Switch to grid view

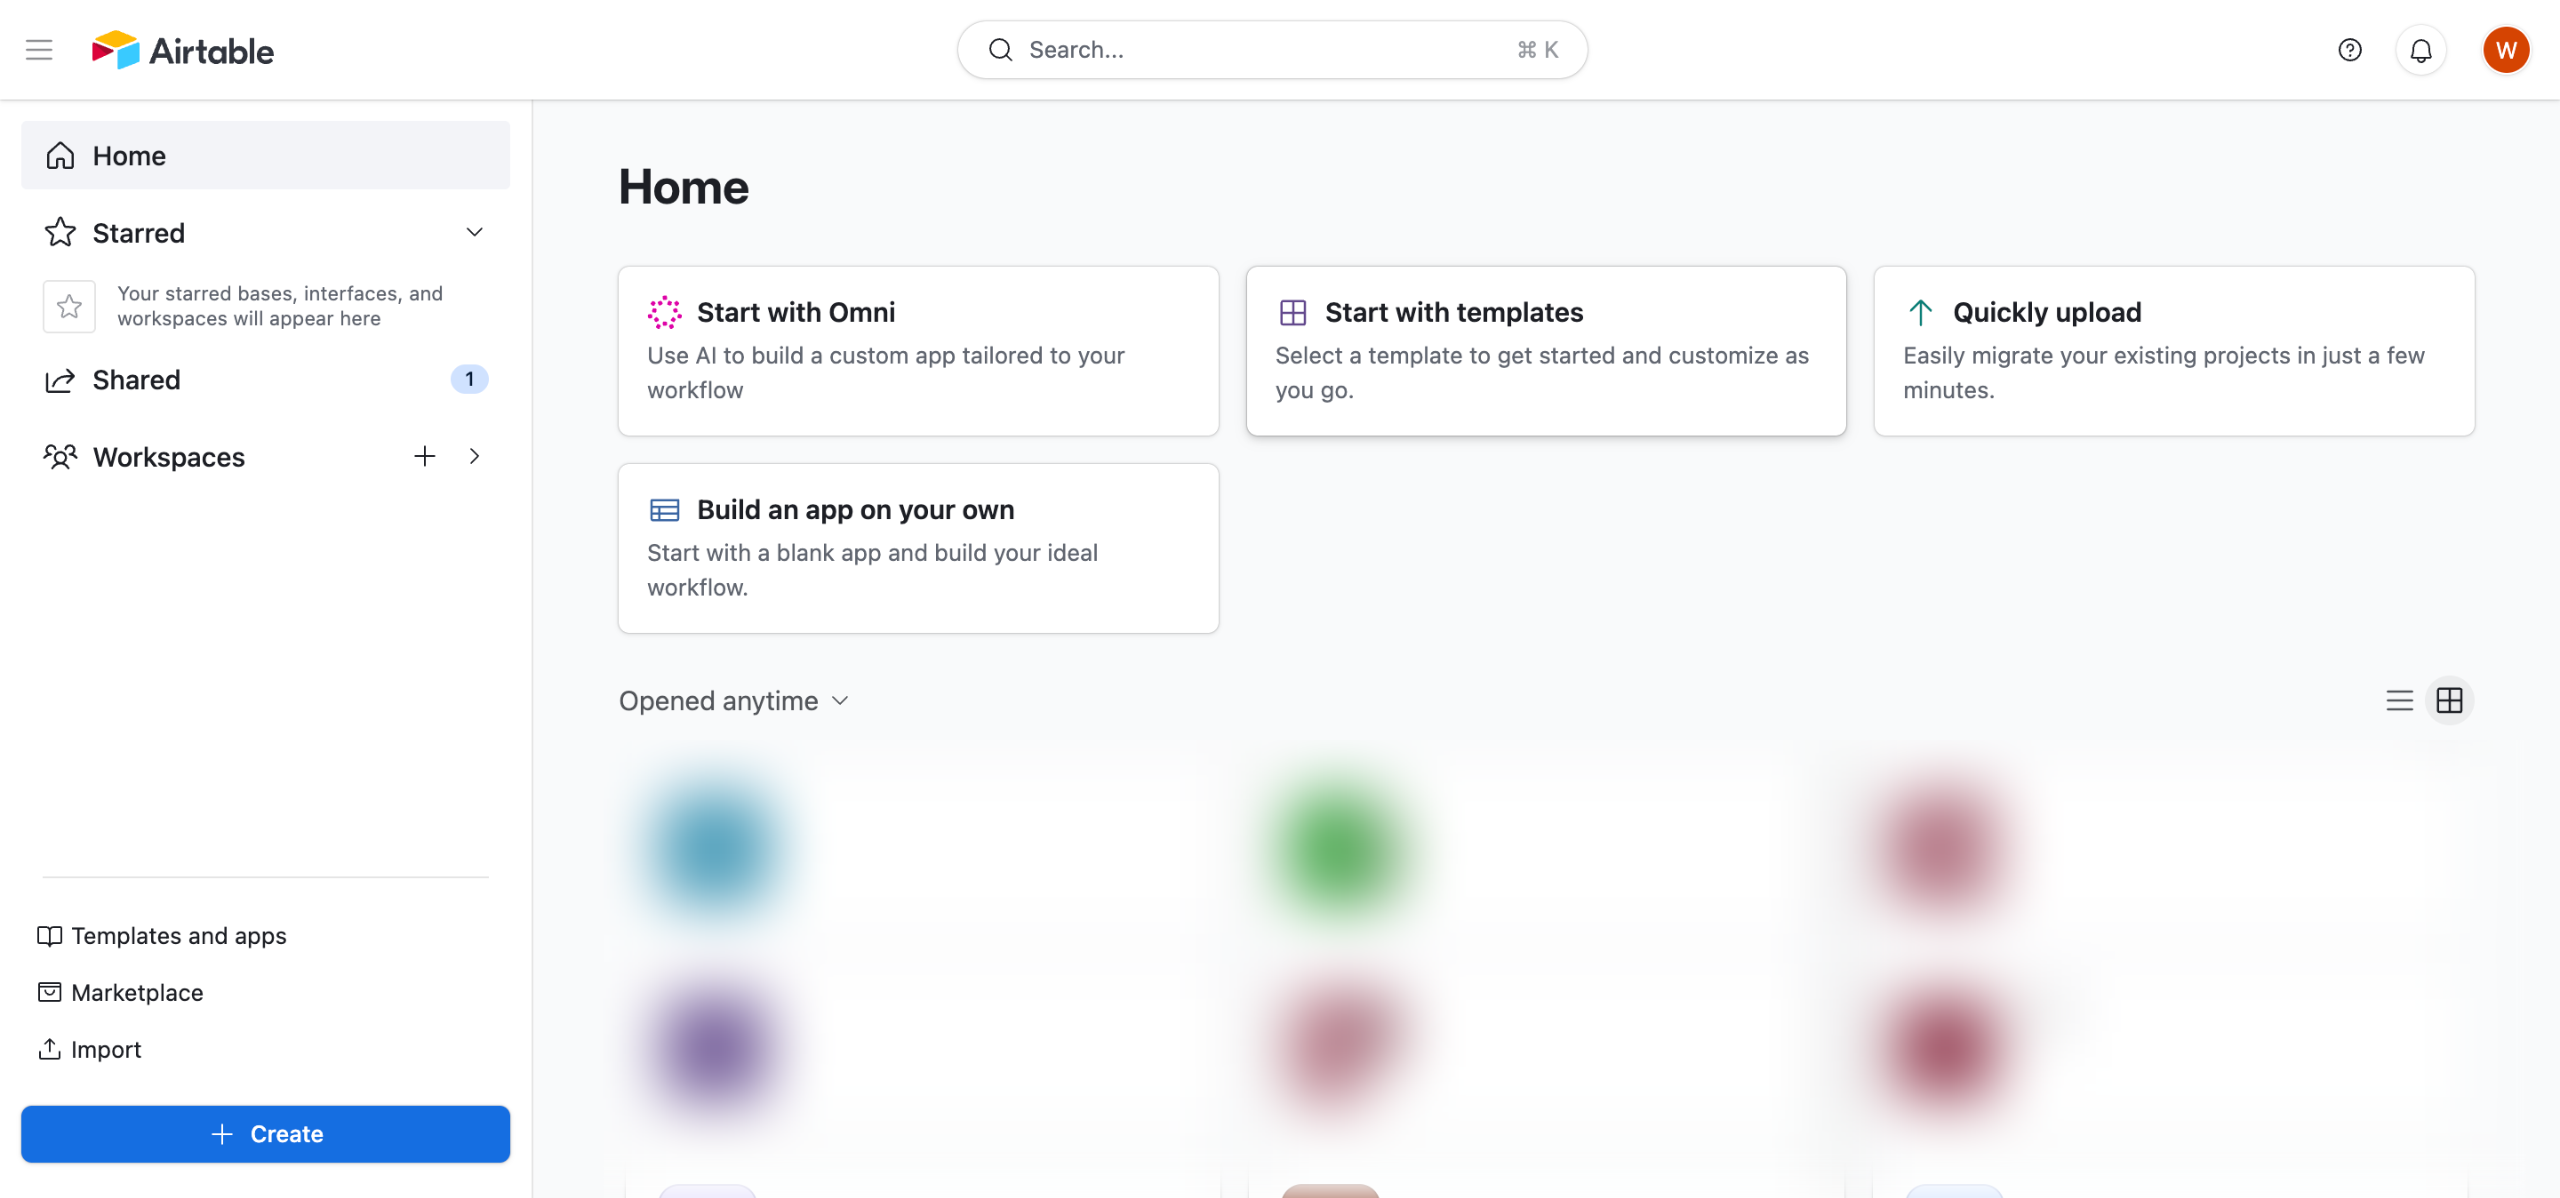point(2449,701)
